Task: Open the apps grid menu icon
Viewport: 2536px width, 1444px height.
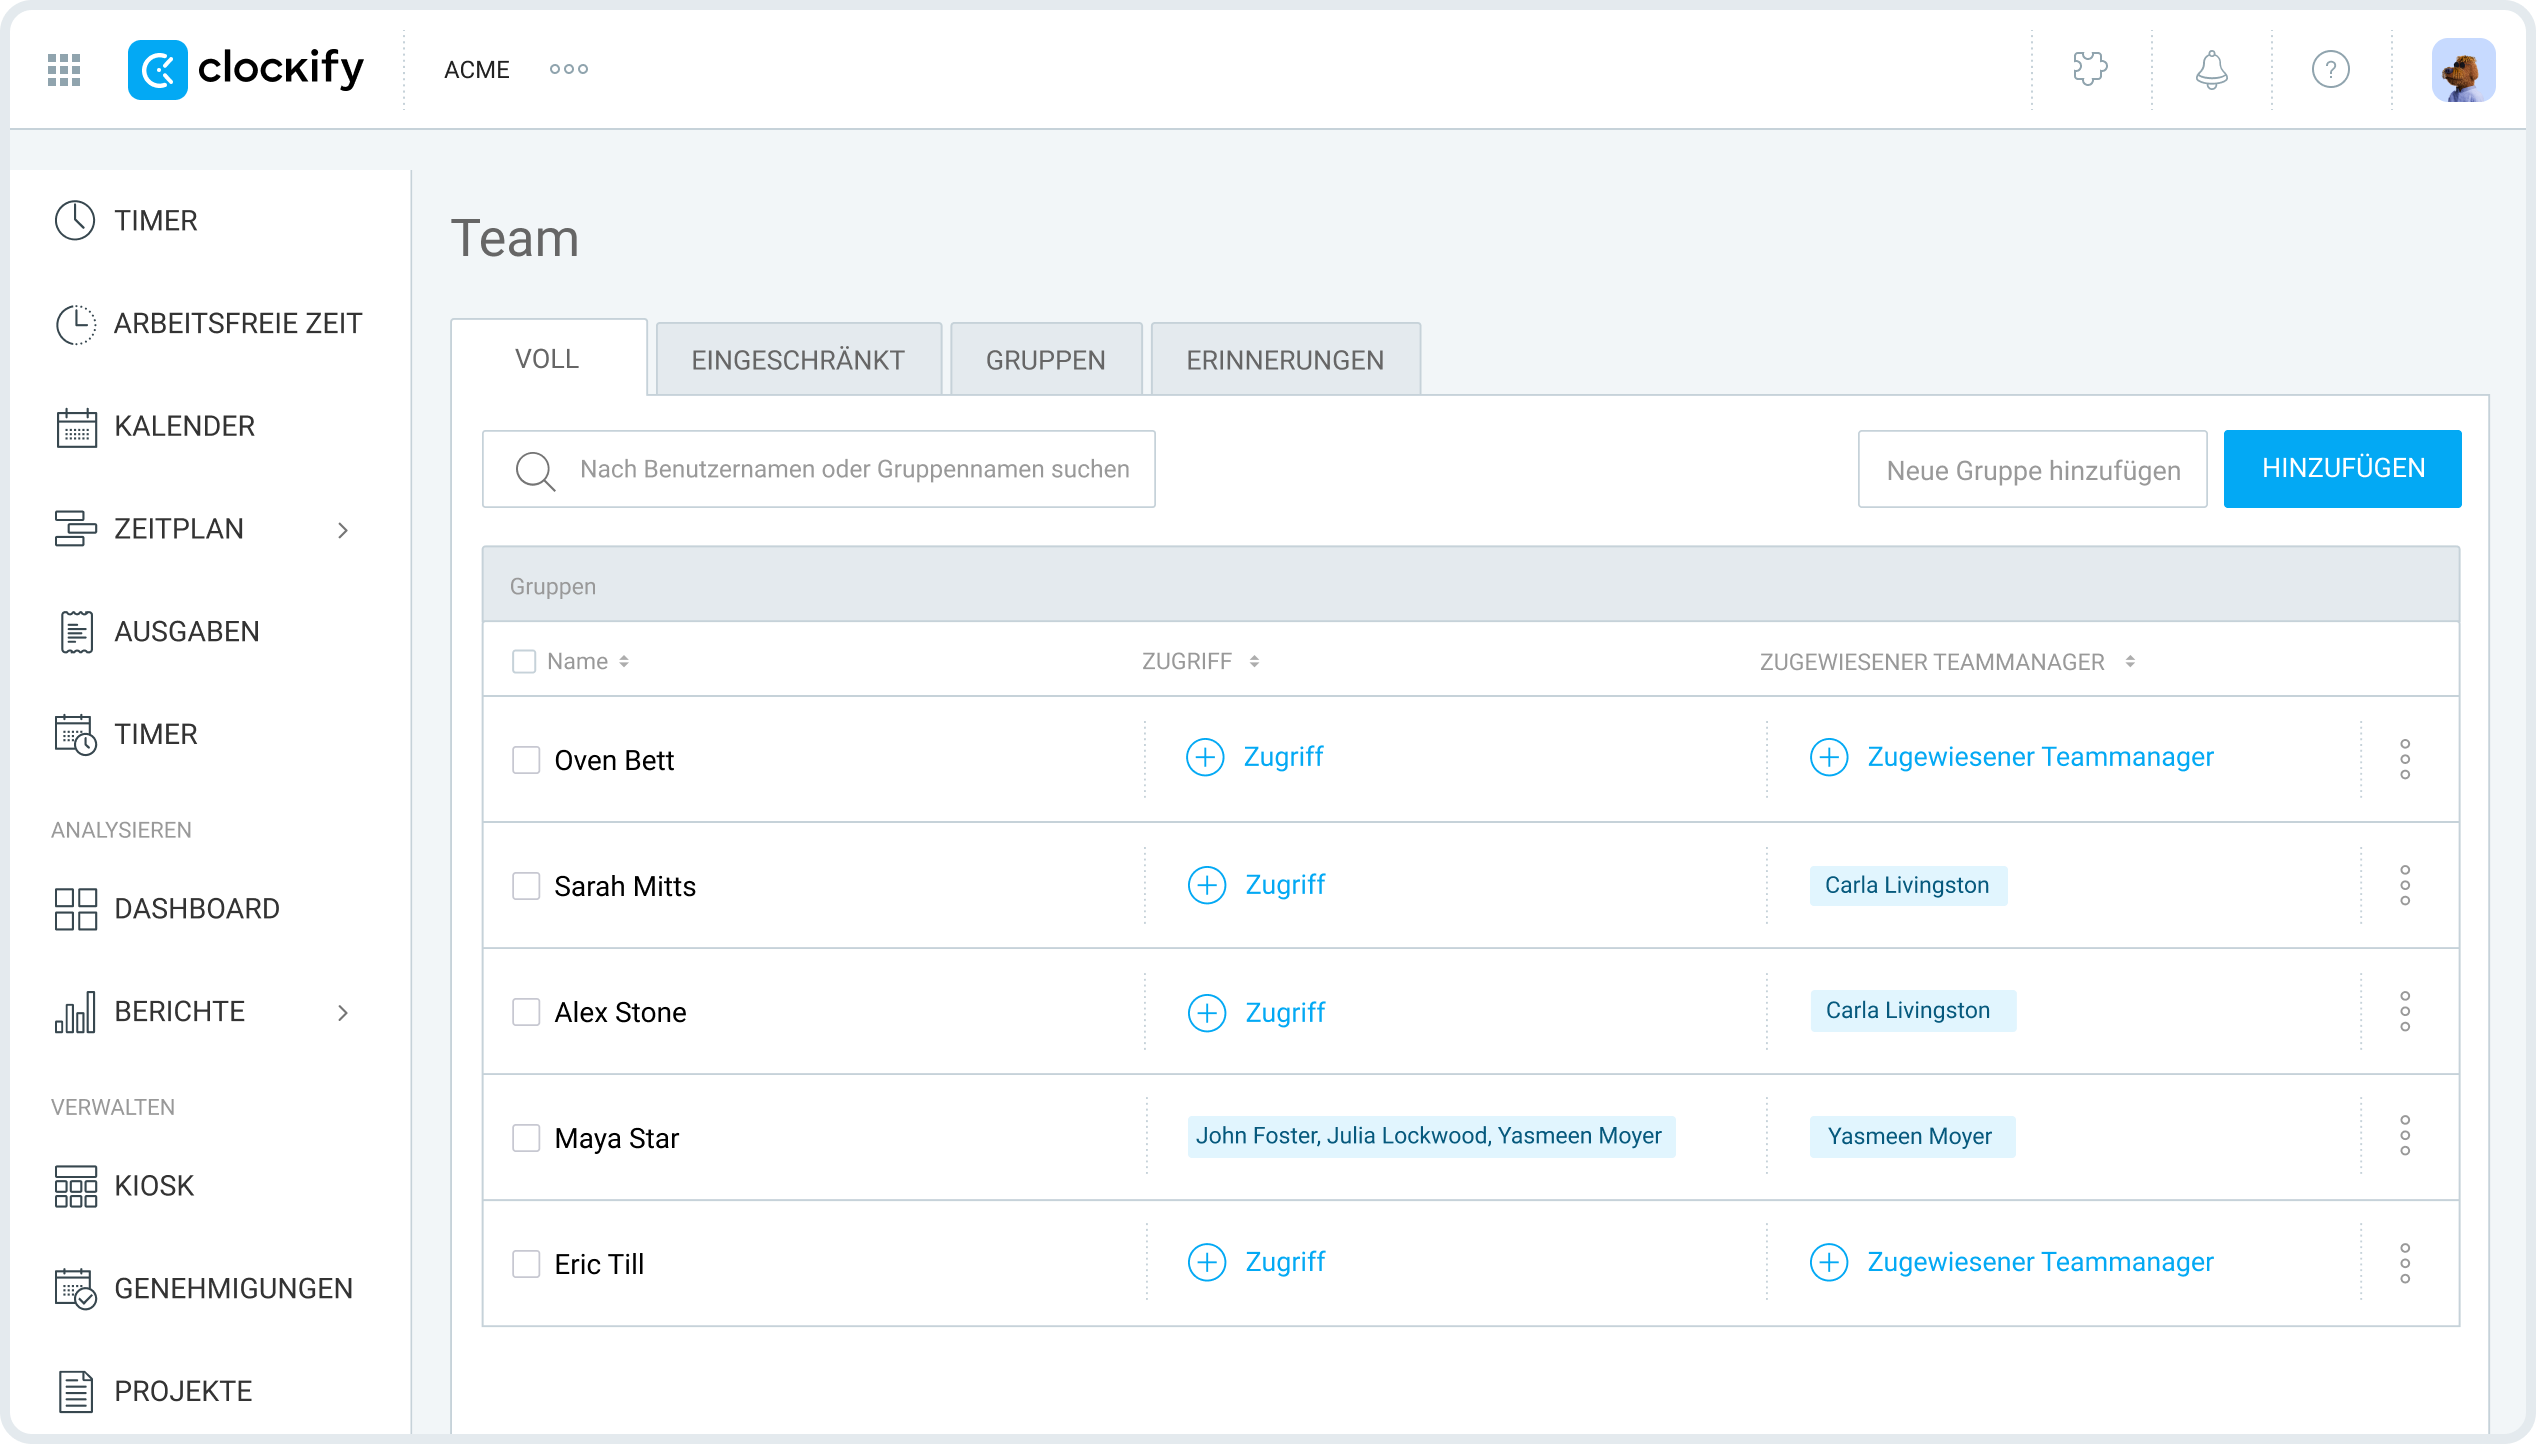Action: click(64, 69)
